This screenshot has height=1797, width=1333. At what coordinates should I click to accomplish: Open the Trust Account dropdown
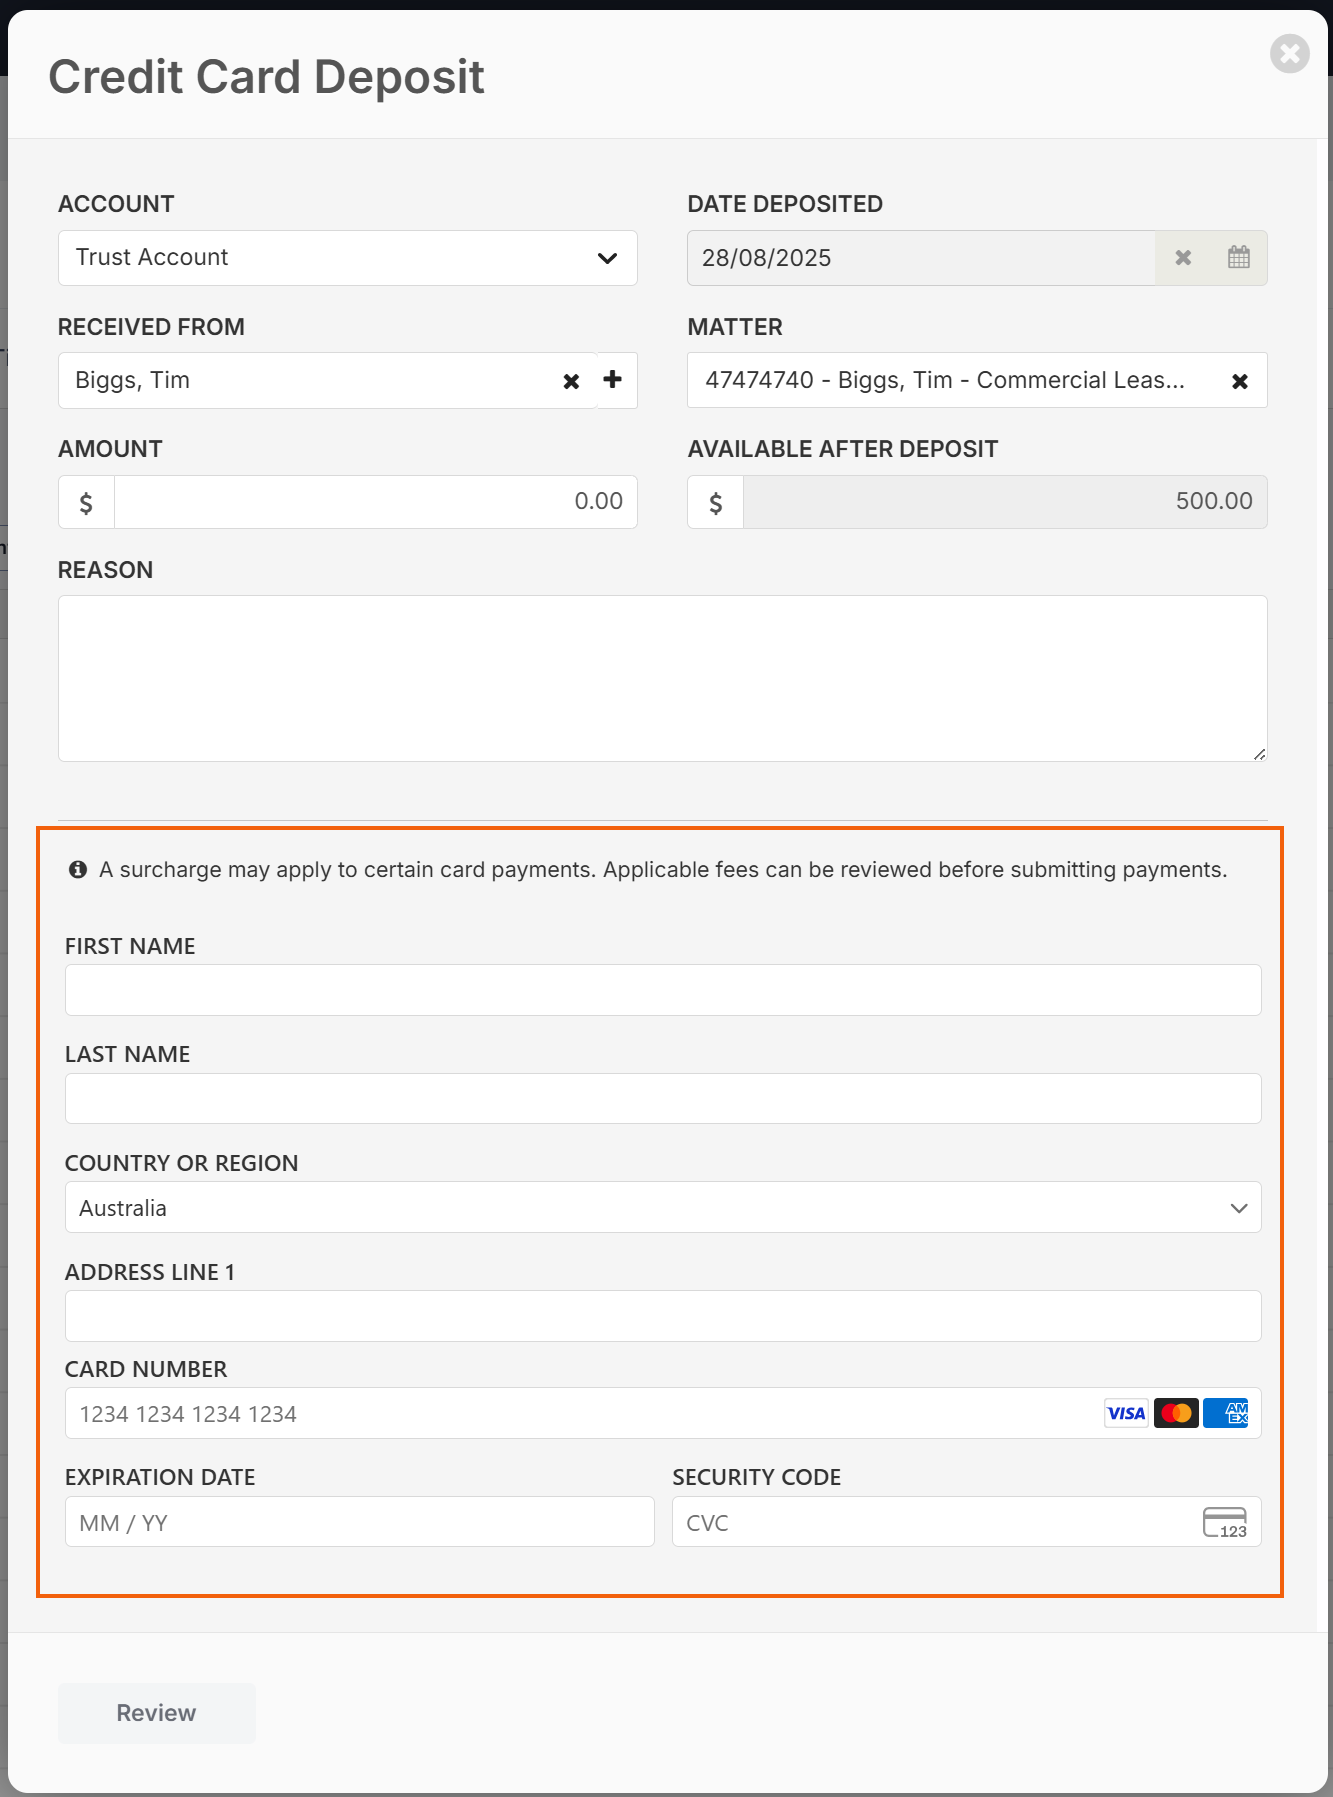[347, 258]
